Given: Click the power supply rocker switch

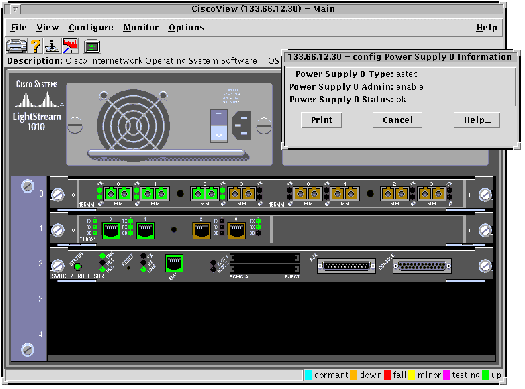Looking at the screenshot, I should [219, 126].
